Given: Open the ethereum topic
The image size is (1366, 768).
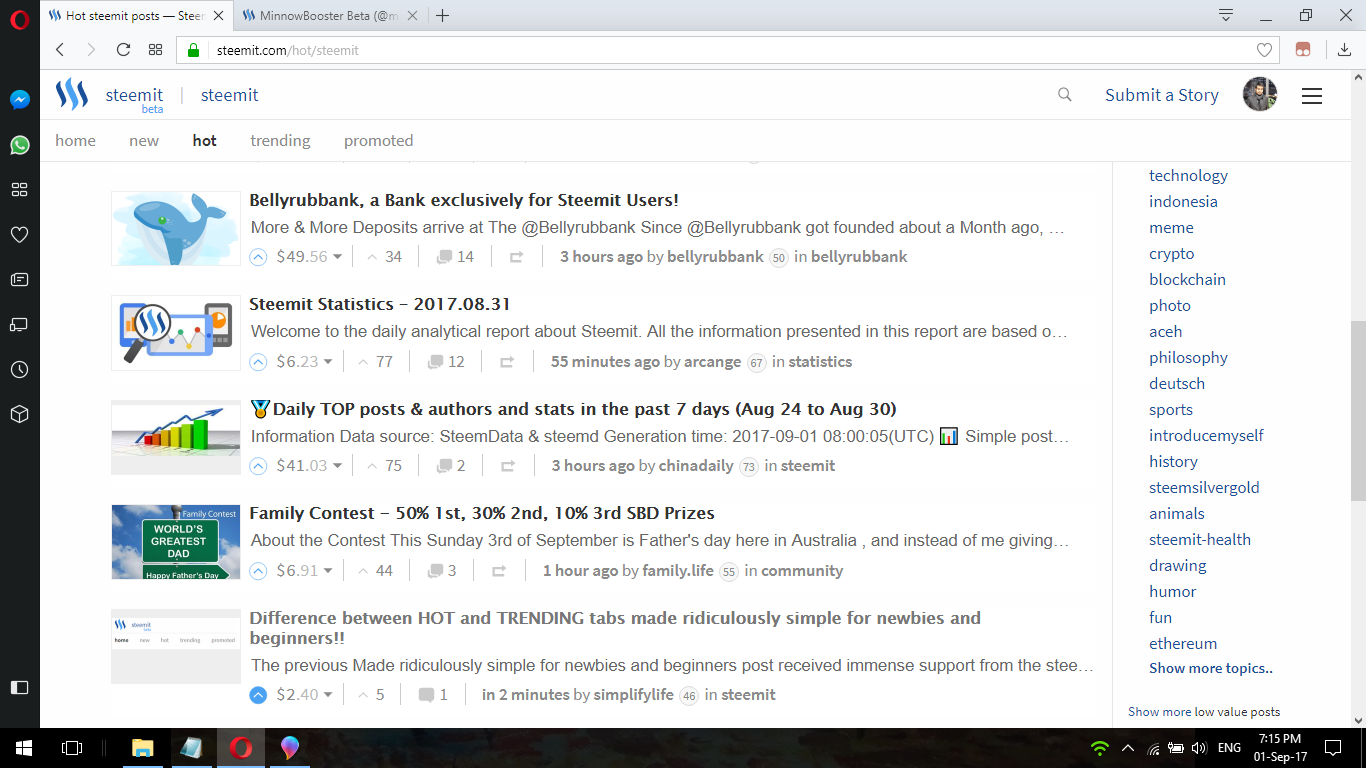Looking at the screenshot, I should 1183,644.
